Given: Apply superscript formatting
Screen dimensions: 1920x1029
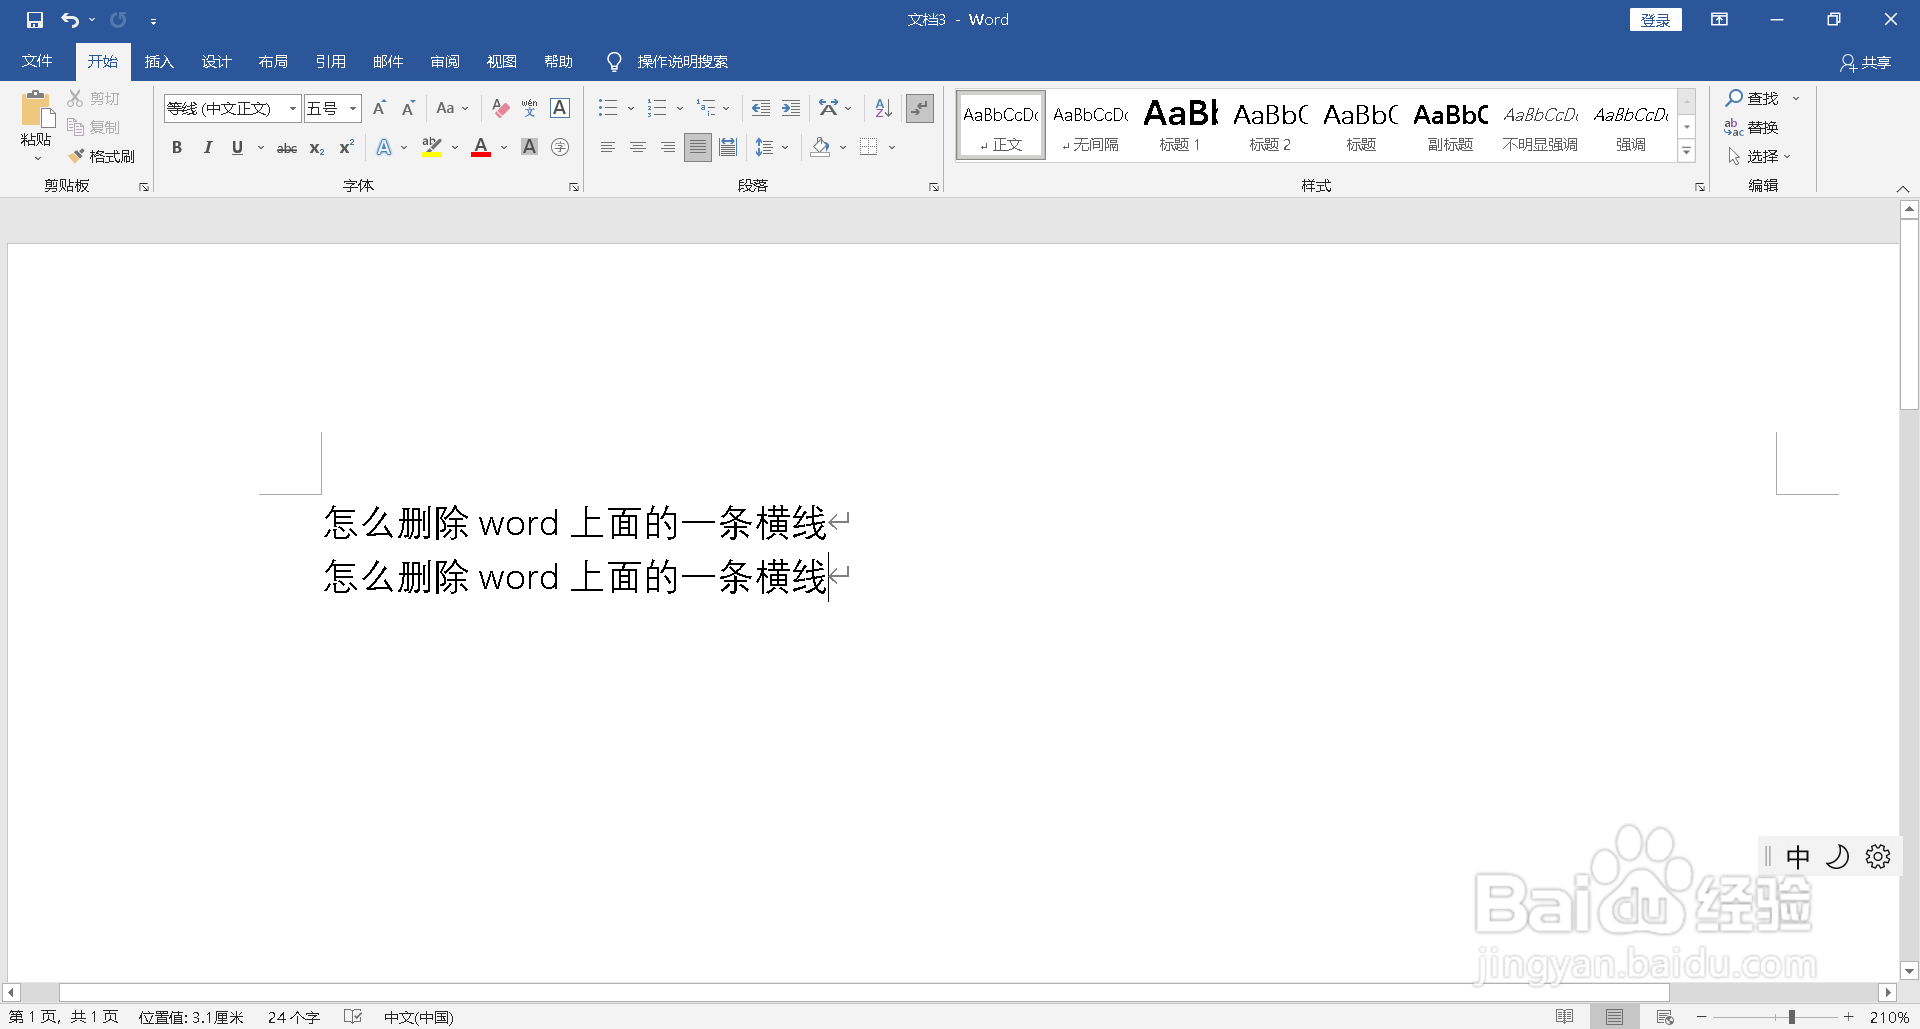Looking at the screenshot, I should tap(345, 147).
